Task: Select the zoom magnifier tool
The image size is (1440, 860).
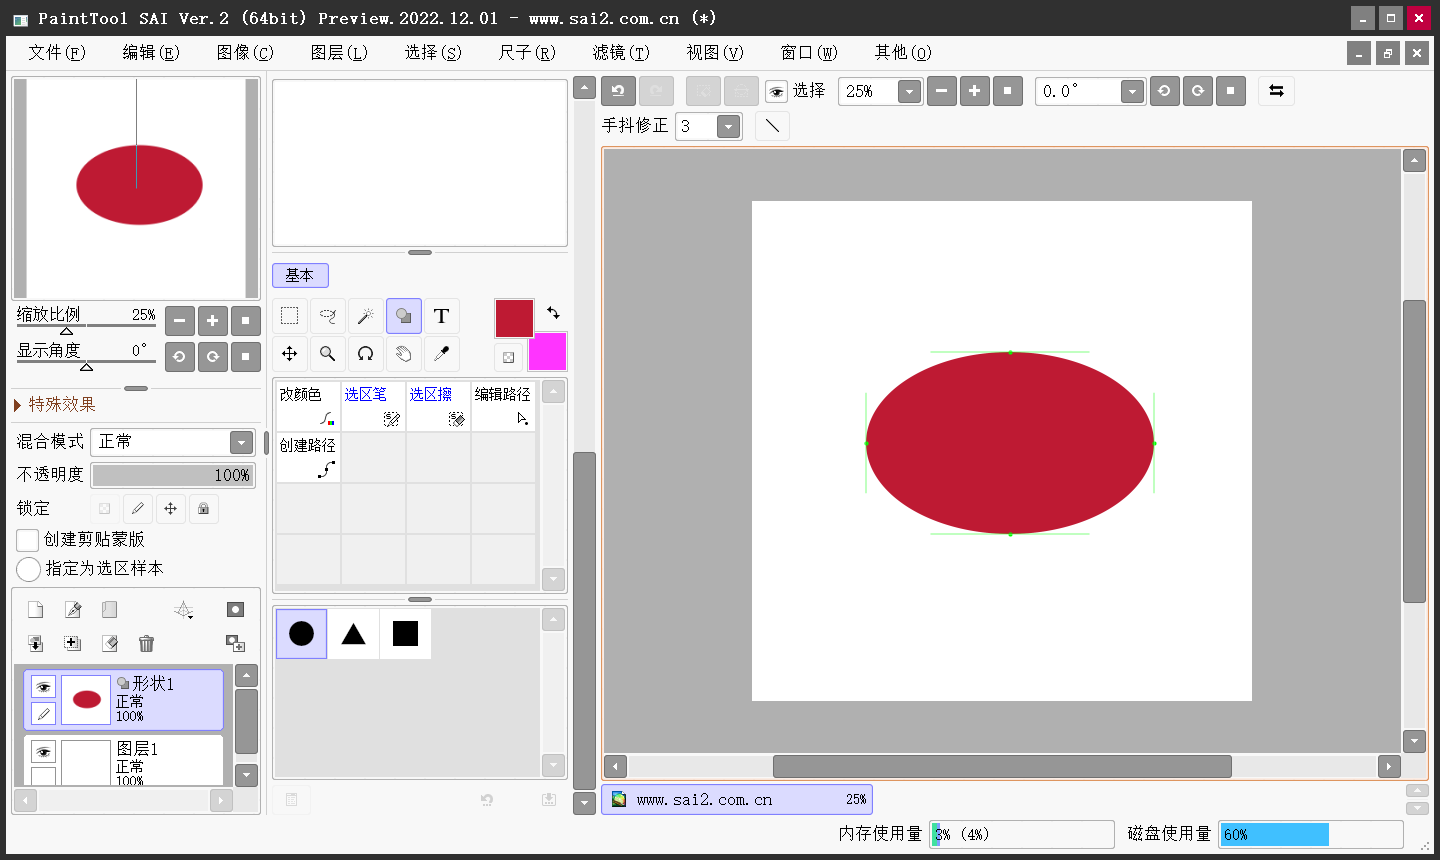Action: tap(328, 354)
